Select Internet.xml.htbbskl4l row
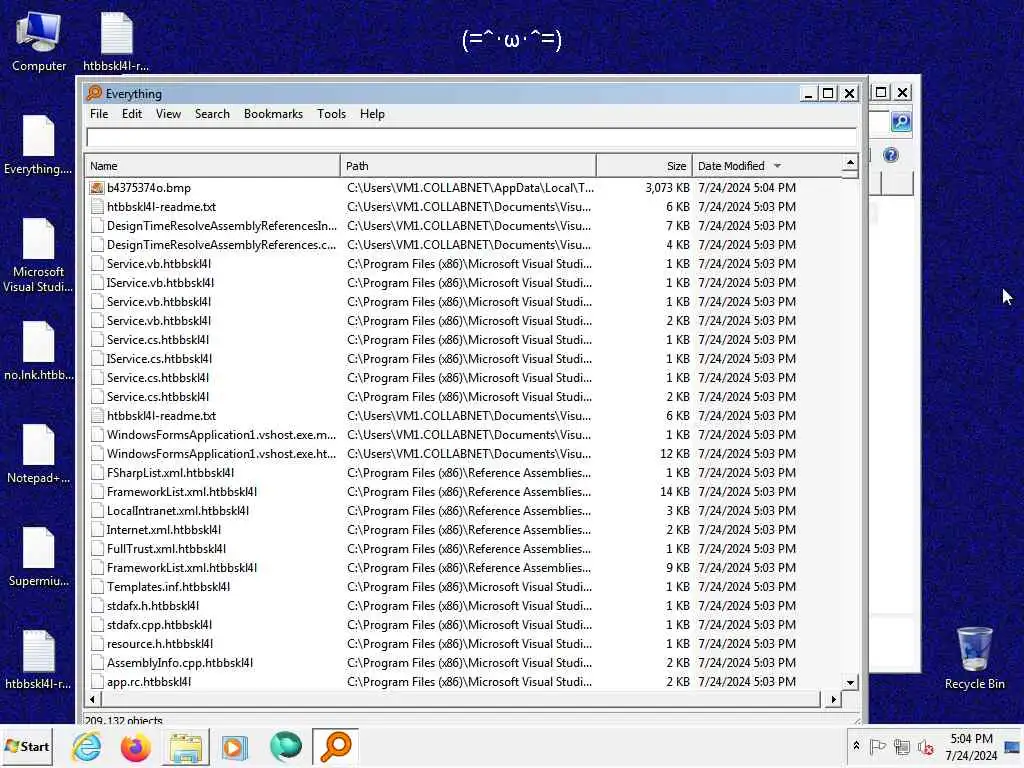1024x768 pixels. (x=464, y=530)
